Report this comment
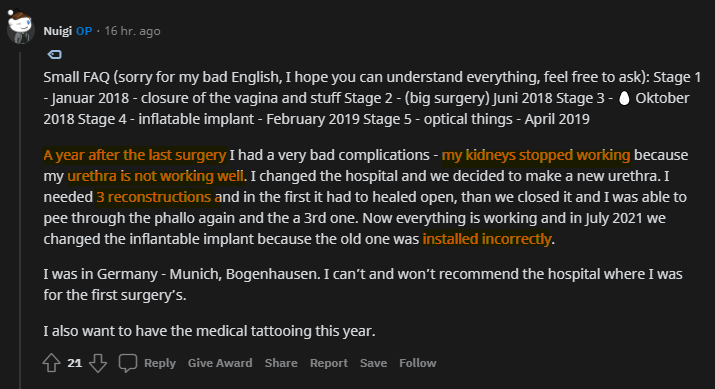This screenshot has width=715, height=389. click(x=329, y=363)
